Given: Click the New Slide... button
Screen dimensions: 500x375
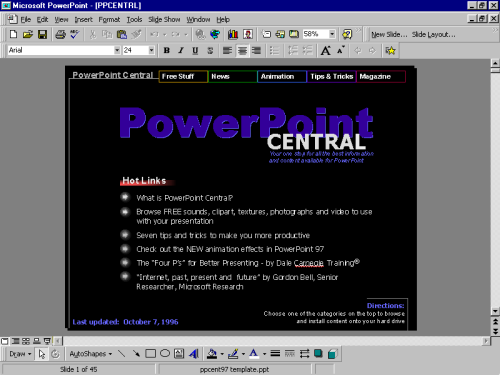Looking at the screenshot, I should pyautogui.click(x=389, y=34).
